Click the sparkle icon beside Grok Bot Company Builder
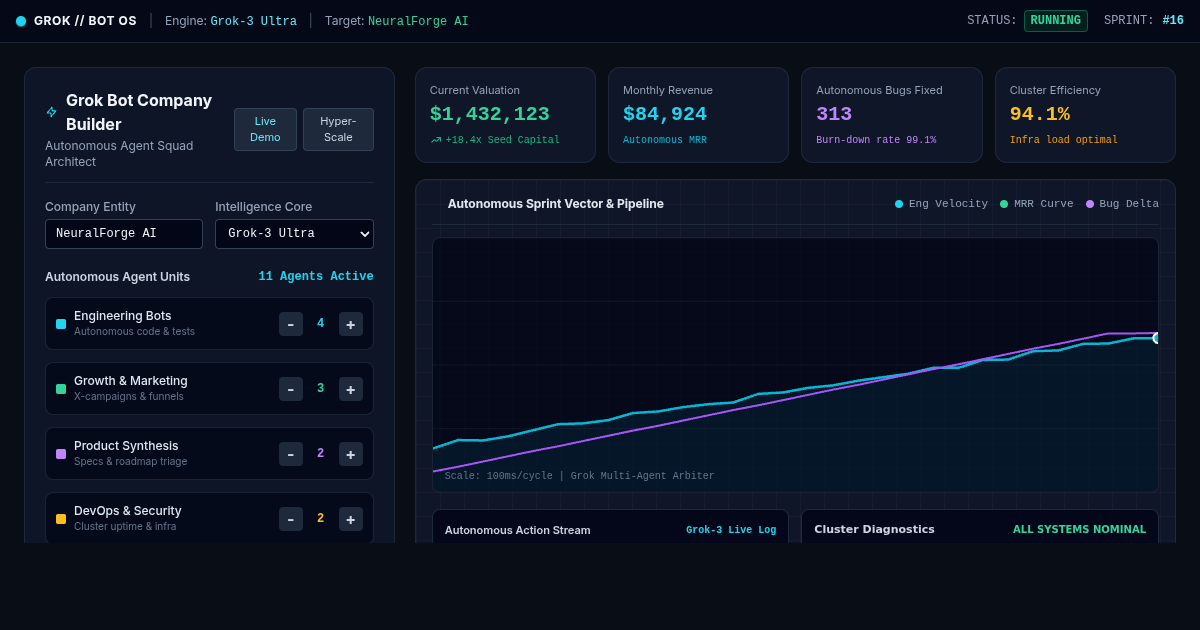1200x630 pixels. [x=51, y=112]
